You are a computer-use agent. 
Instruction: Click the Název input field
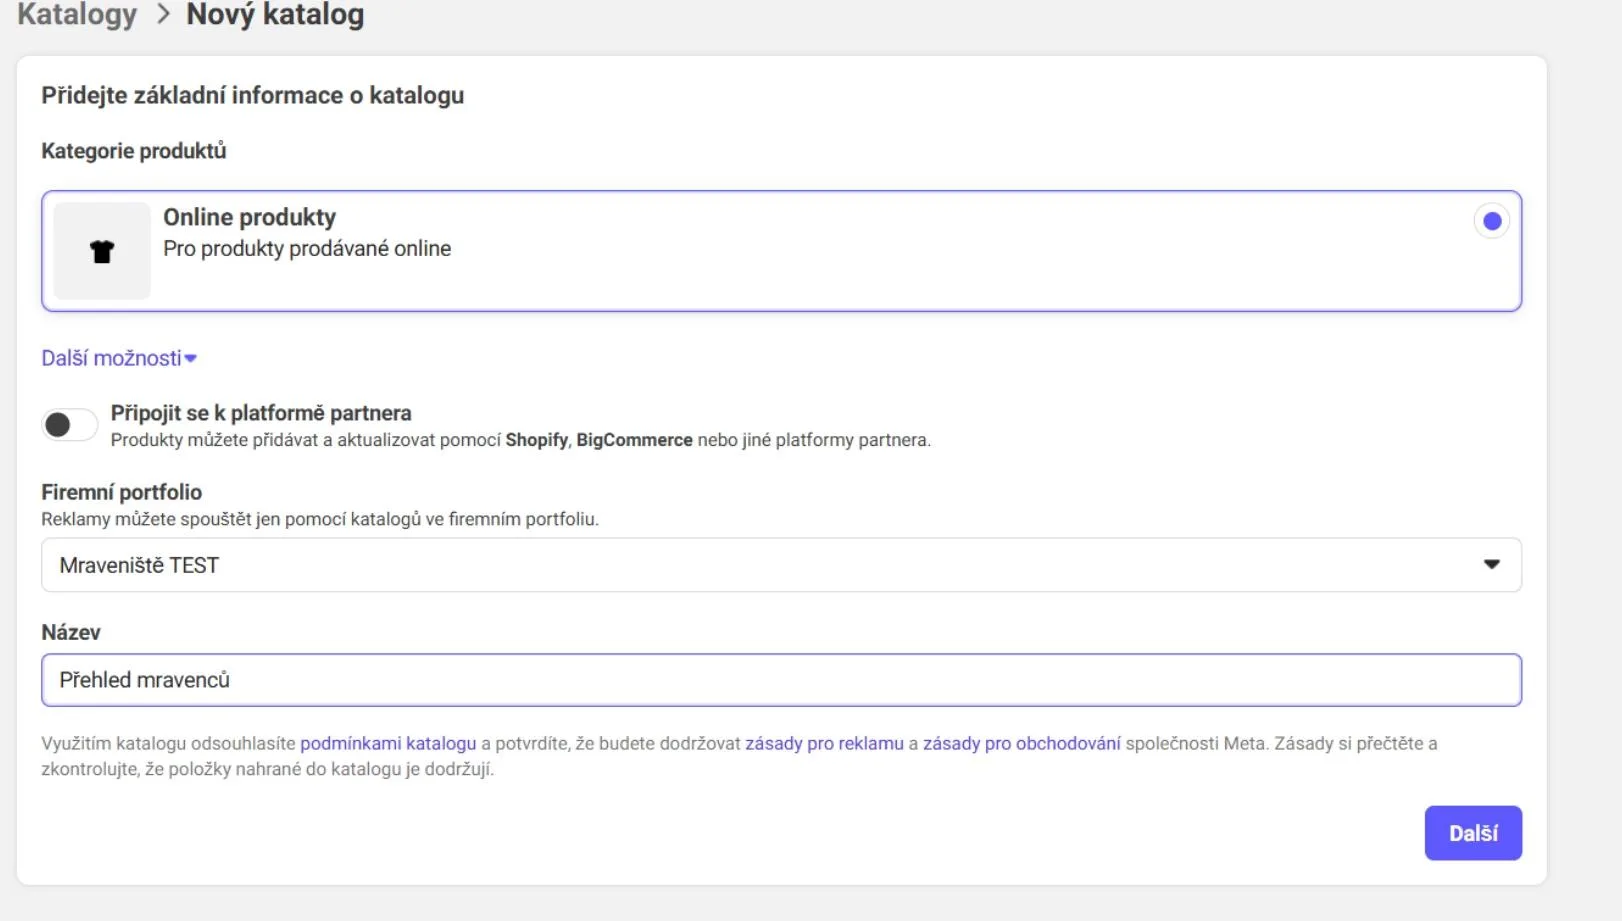coord(781,680)
